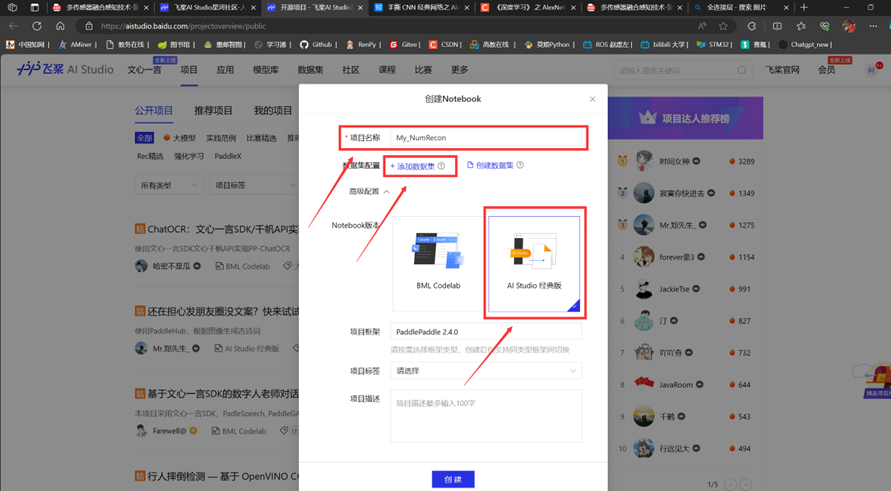Open the 项目标签 filter dropdown on the project list
The height and width of the screenshot is (491, 891).
[253, 185]
